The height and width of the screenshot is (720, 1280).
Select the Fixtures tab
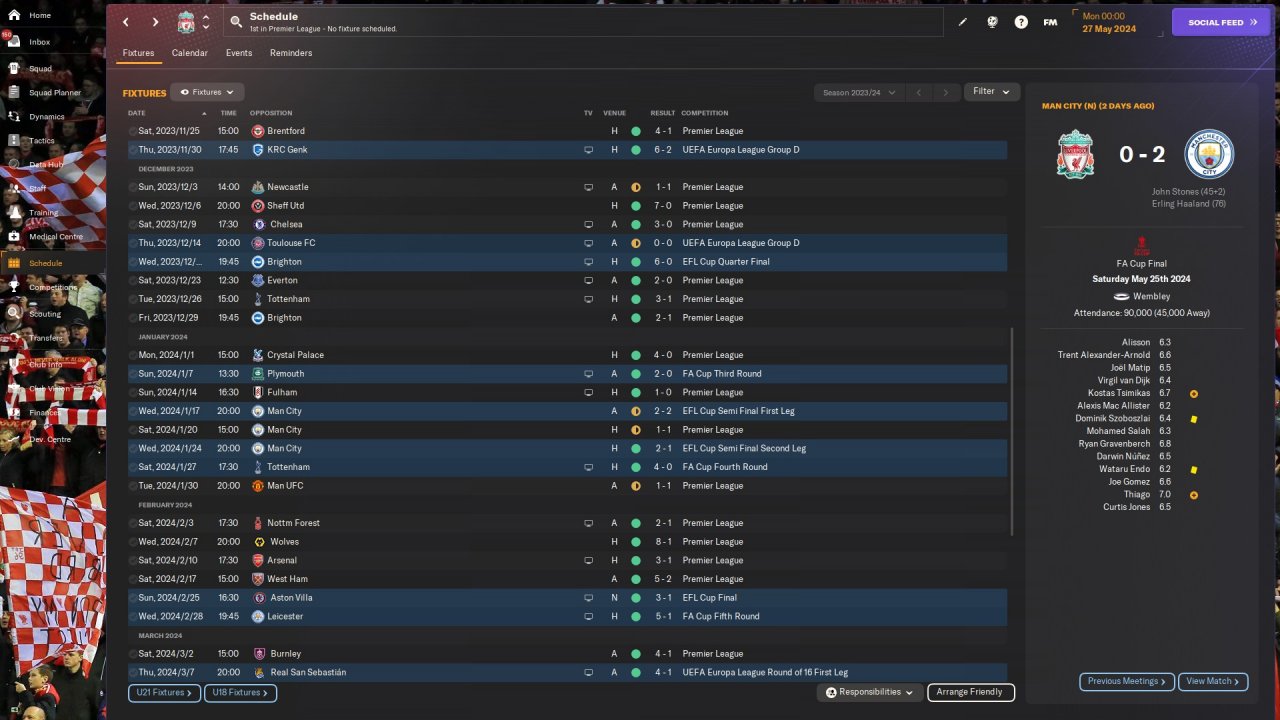click(138, 53)
